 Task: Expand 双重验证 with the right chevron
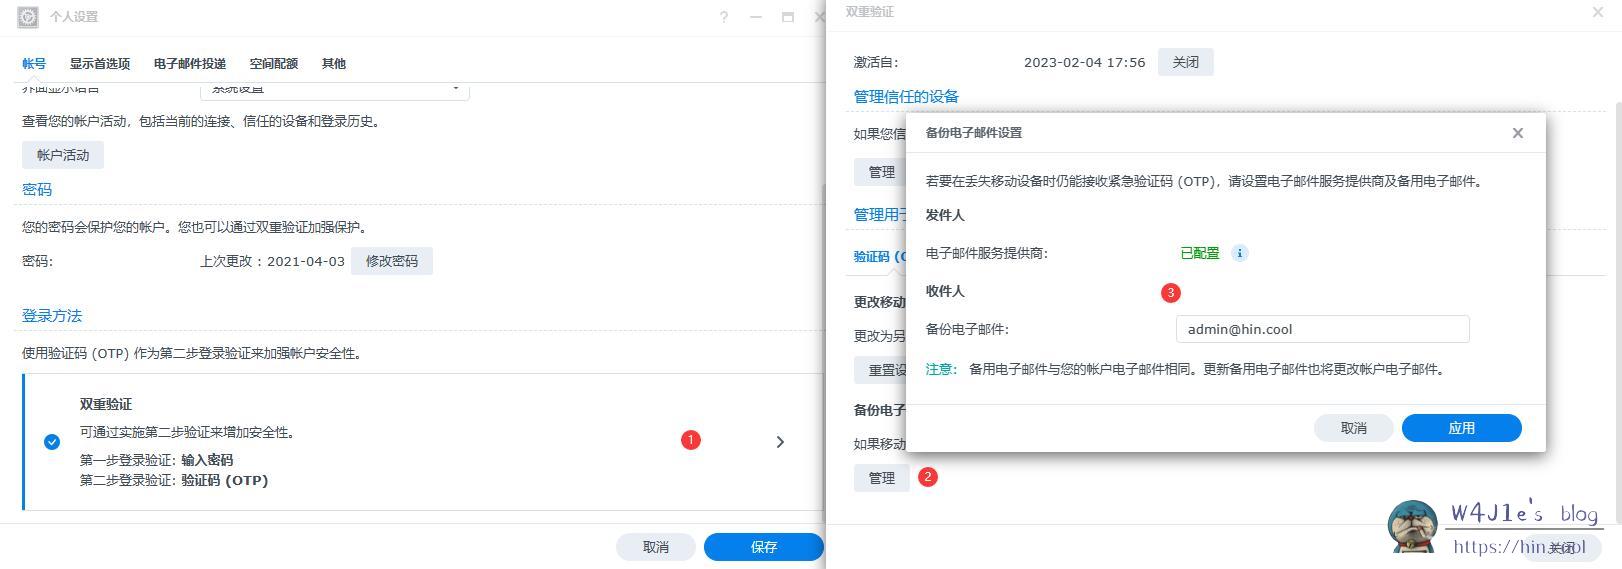pos(780,442)
